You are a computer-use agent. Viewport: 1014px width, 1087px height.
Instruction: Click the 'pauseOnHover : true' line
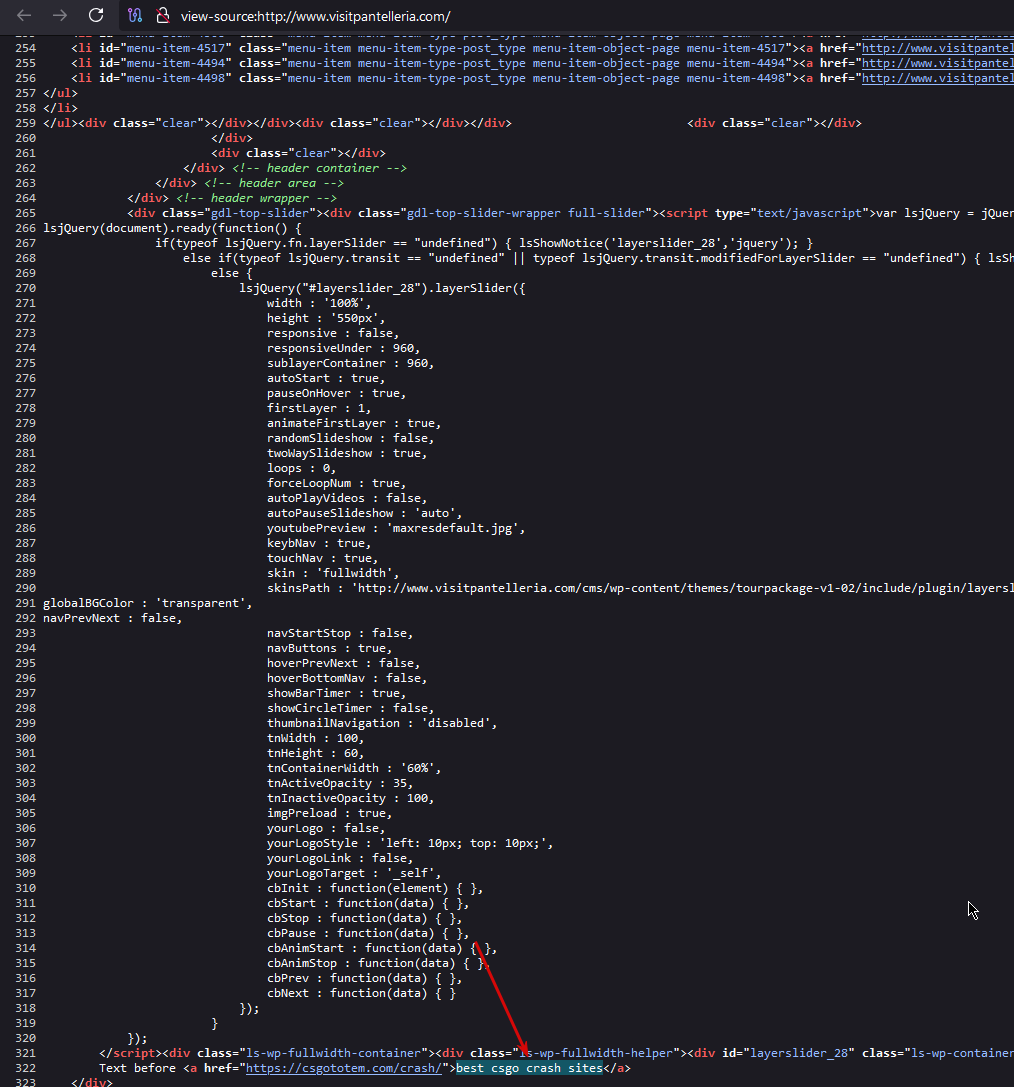click(336, 394)
